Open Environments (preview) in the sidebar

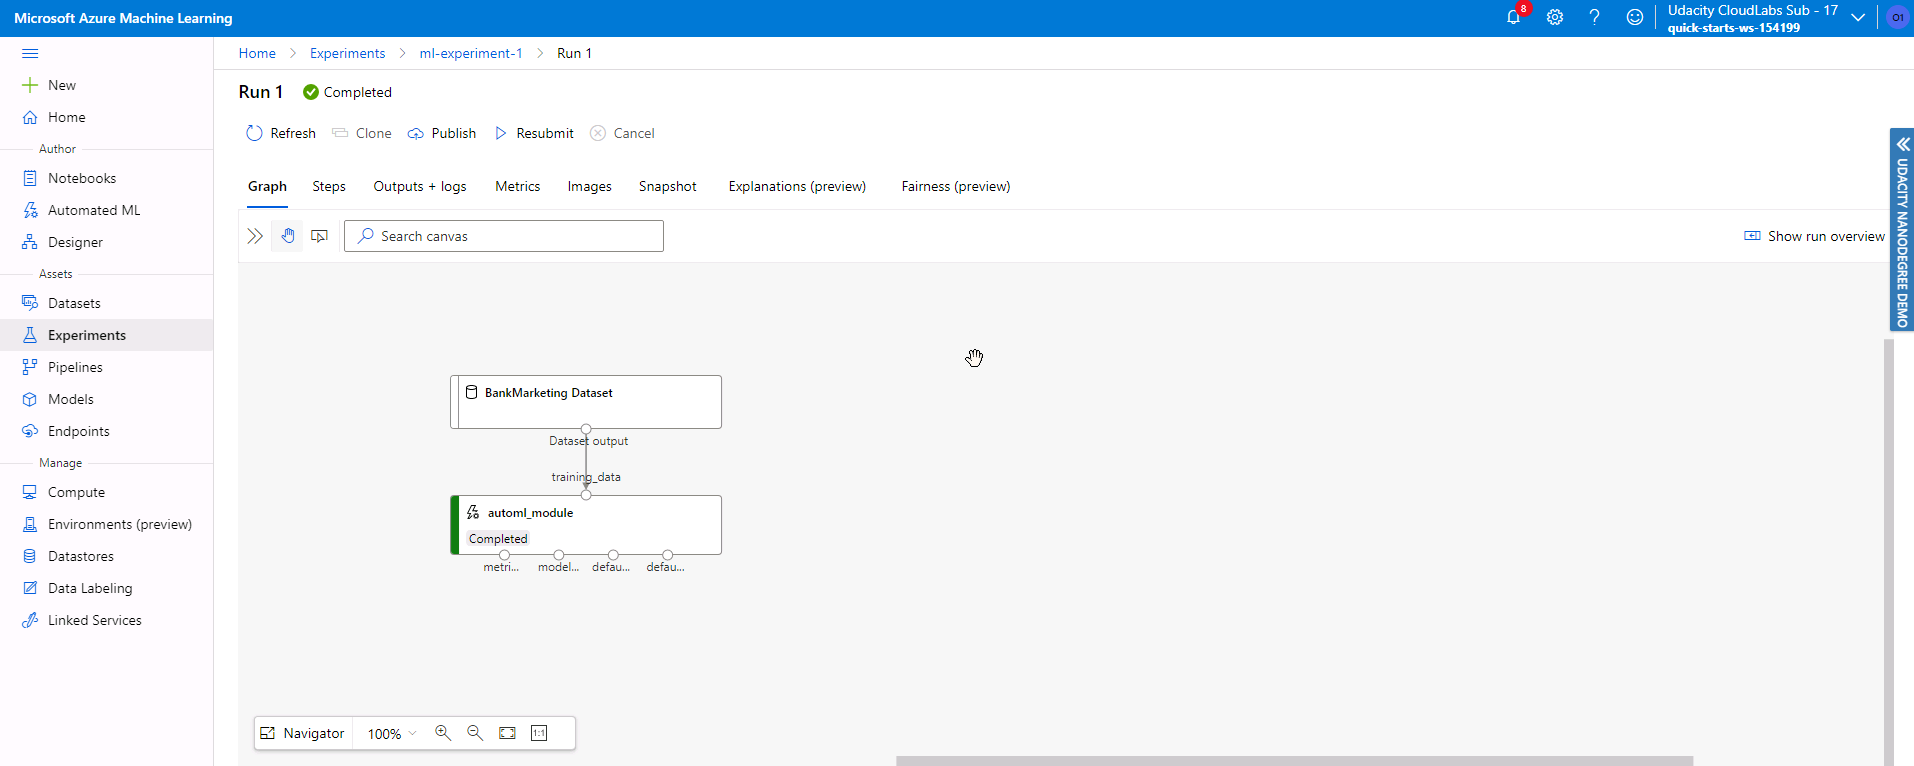click(x=107, y=524)
